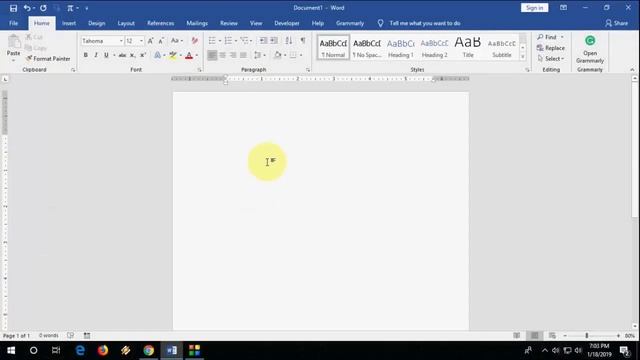The height and width of the screenshot is (360, 640).
Task: Apply strikethrough formatting
Action: pyautogui.click(x=122, y=55)
